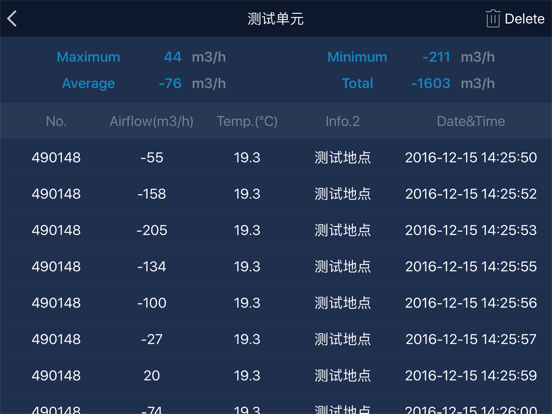
Task: Select the Minimum label
Action: pyautogui.click(x=357, y=57)
